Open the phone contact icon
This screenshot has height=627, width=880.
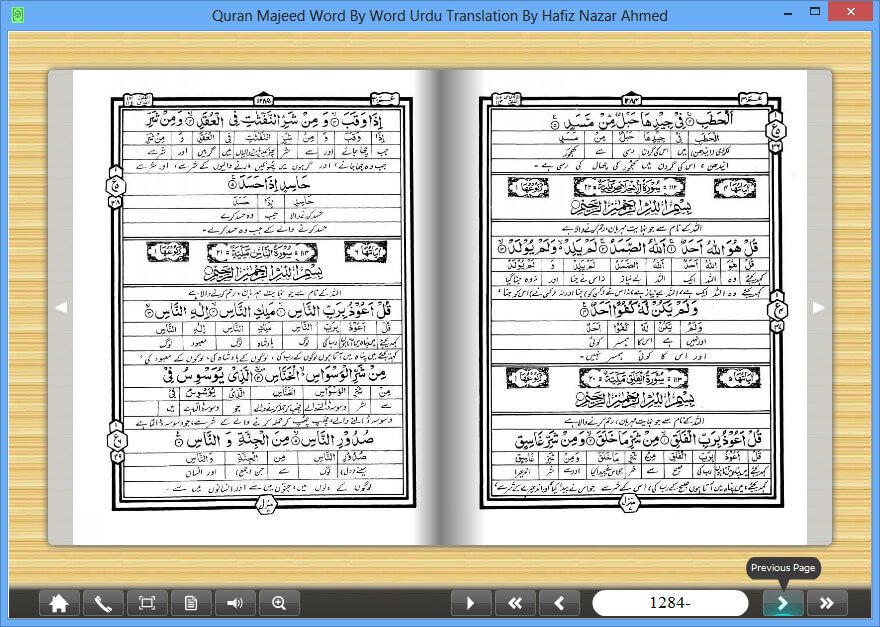coord(103,603)
